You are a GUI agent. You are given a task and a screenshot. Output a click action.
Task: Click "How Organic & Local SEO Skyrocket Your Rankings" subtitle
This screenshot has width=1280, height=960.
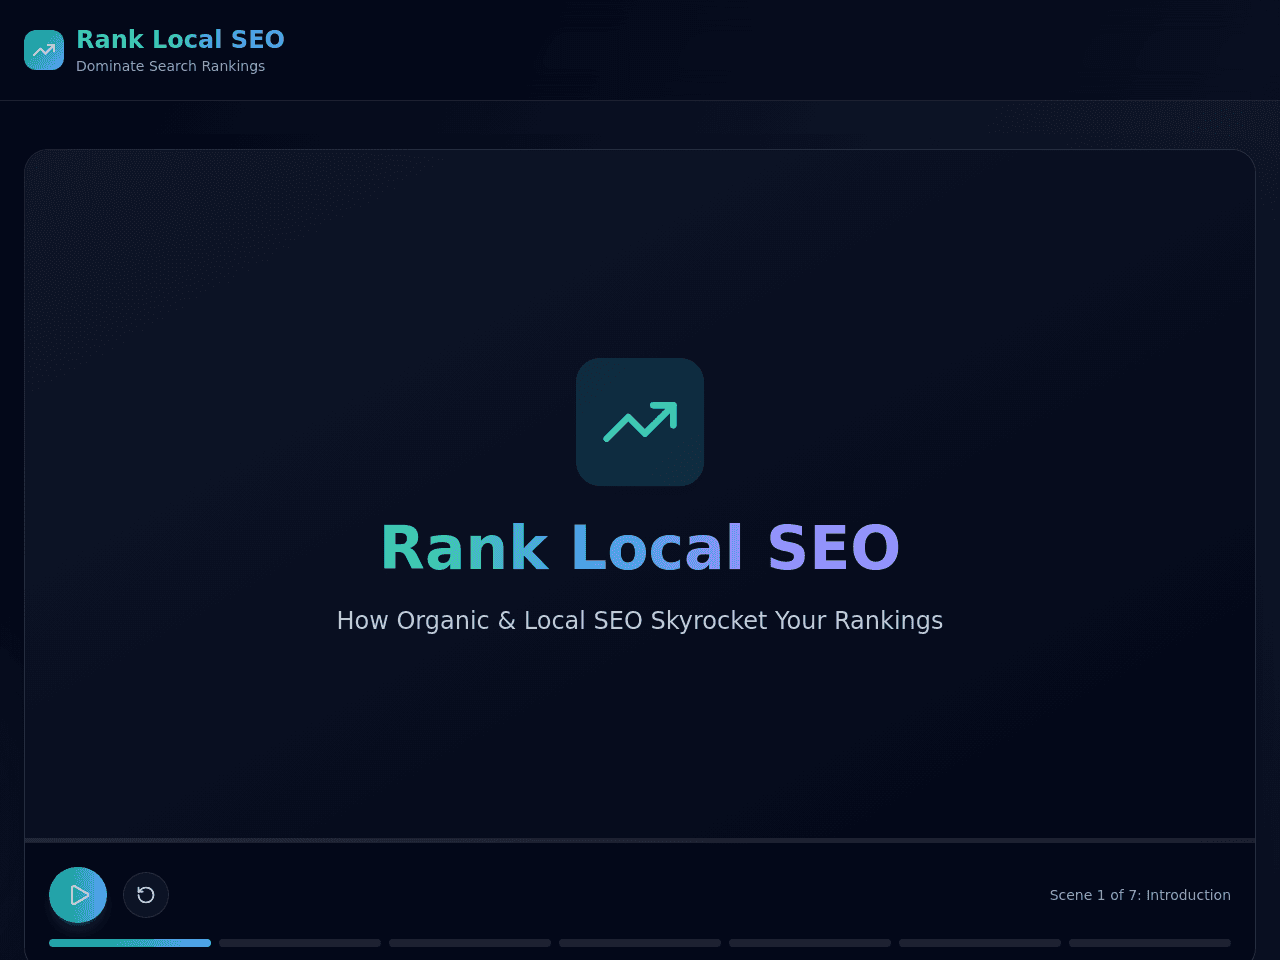640,620
